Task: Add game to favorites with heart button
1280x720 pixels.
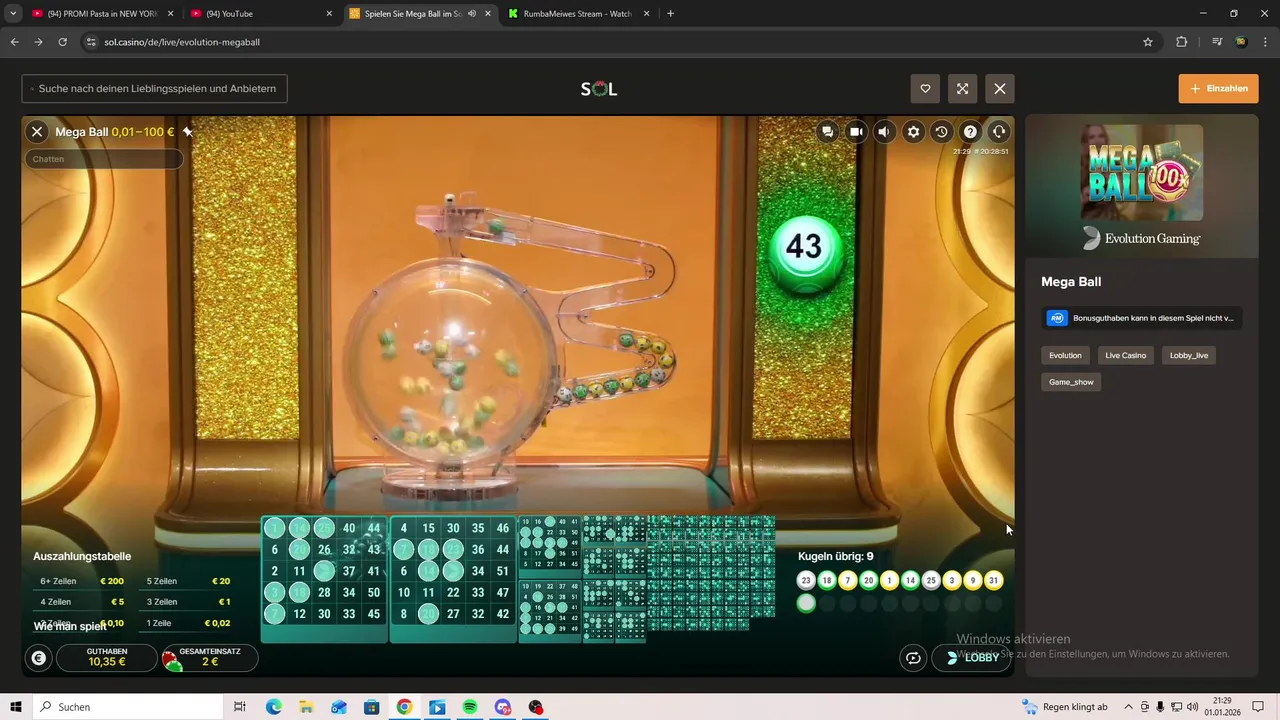Action: click(925, 88)
